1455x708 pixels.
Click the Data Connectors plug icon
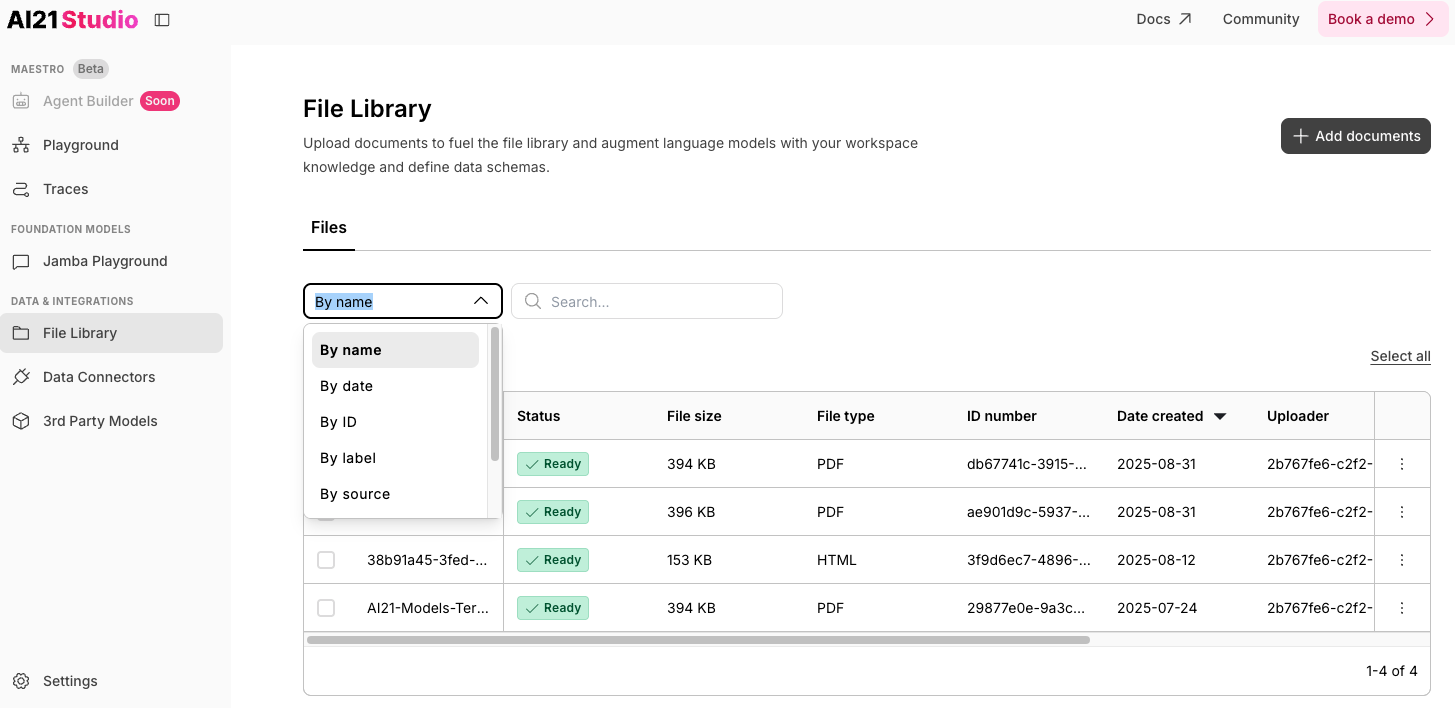pos(21,377)
